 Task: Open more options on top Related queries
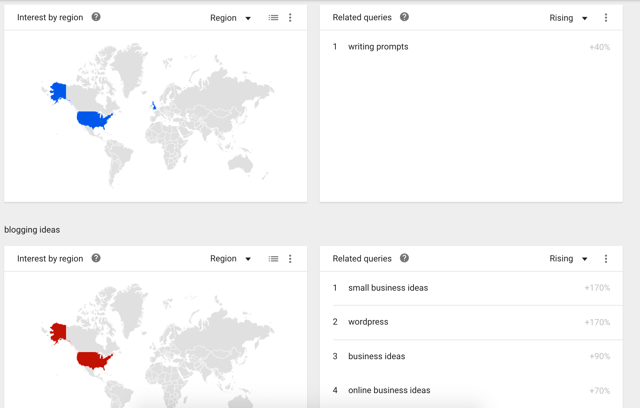tap(606, 18)
